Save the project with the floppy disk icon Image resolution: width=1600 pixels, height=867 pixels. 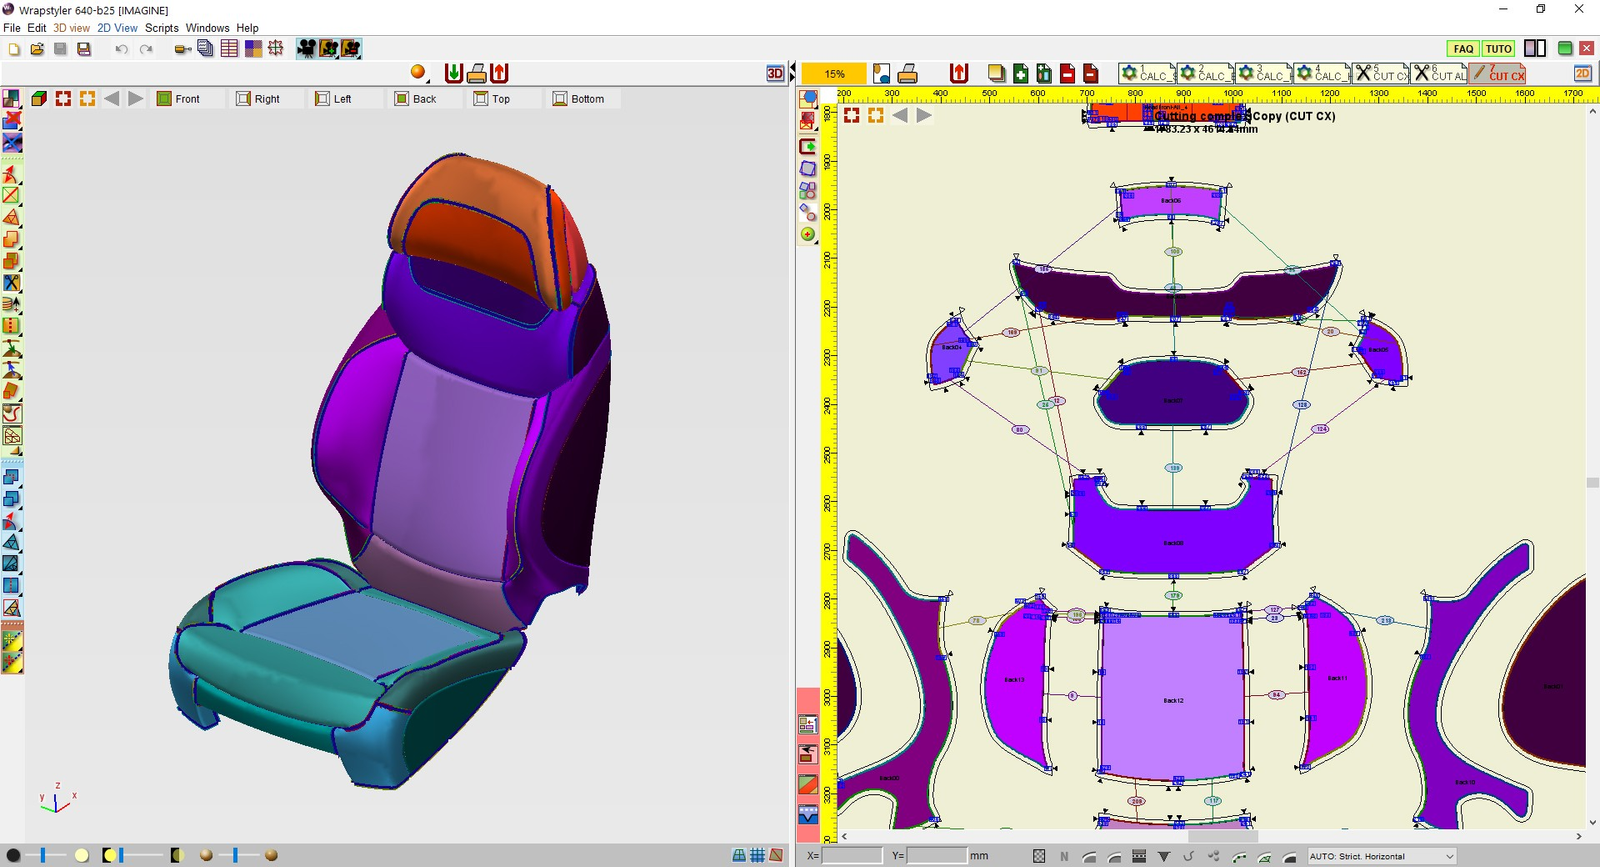(60, 49)
